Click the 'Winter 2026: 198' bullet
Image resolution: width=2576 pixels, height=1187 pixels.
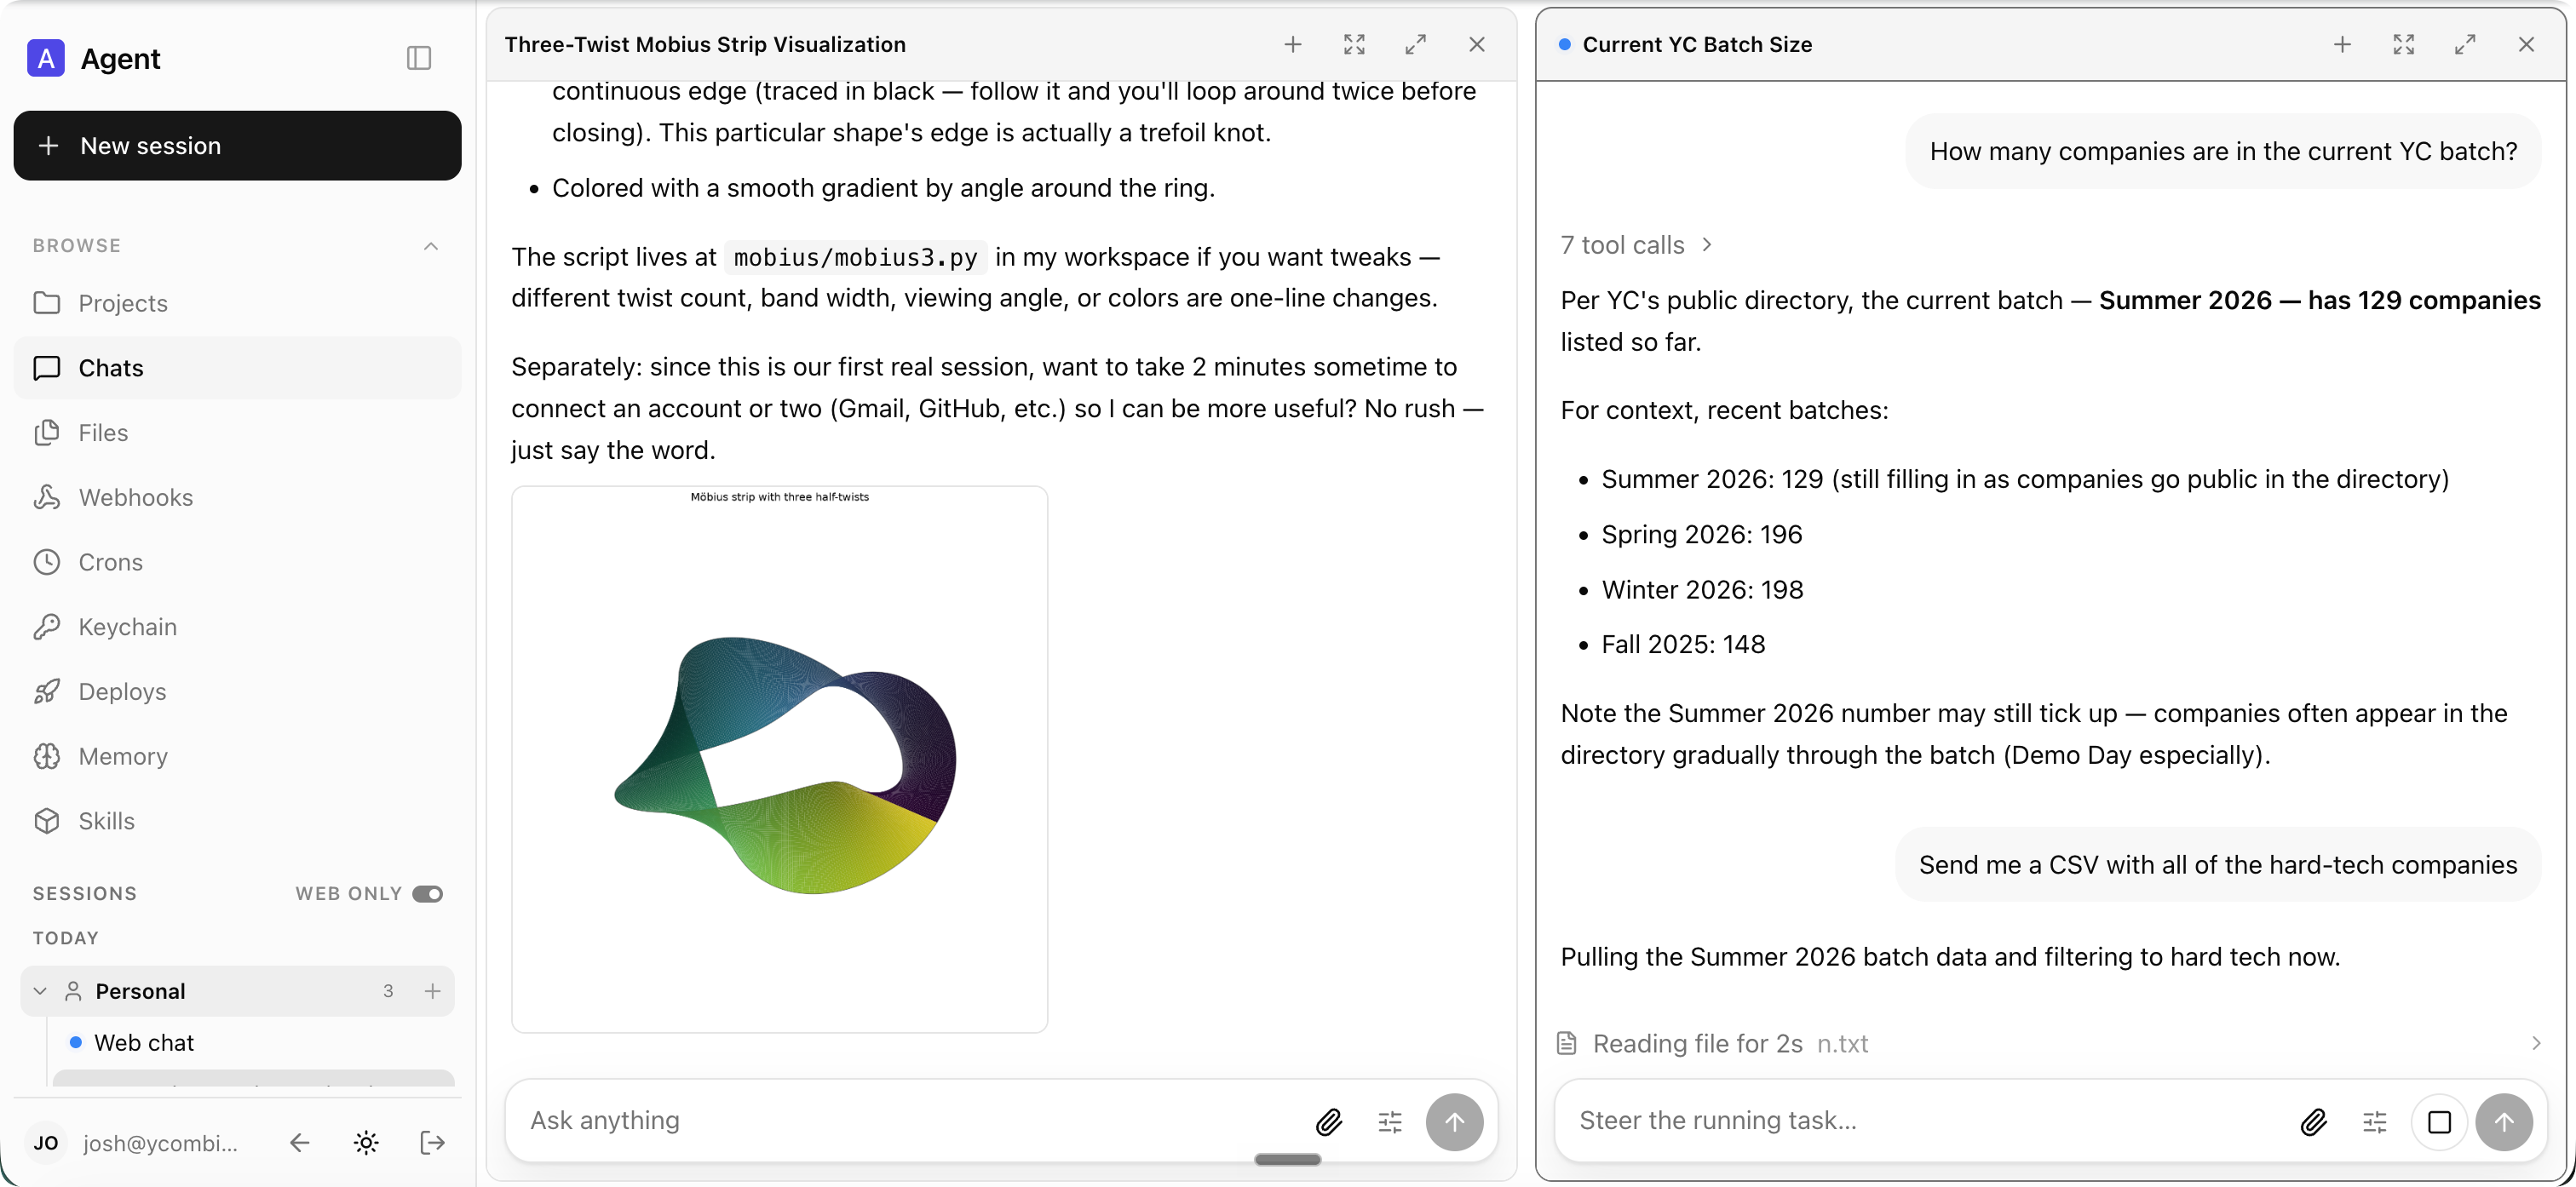[1702, 589]
